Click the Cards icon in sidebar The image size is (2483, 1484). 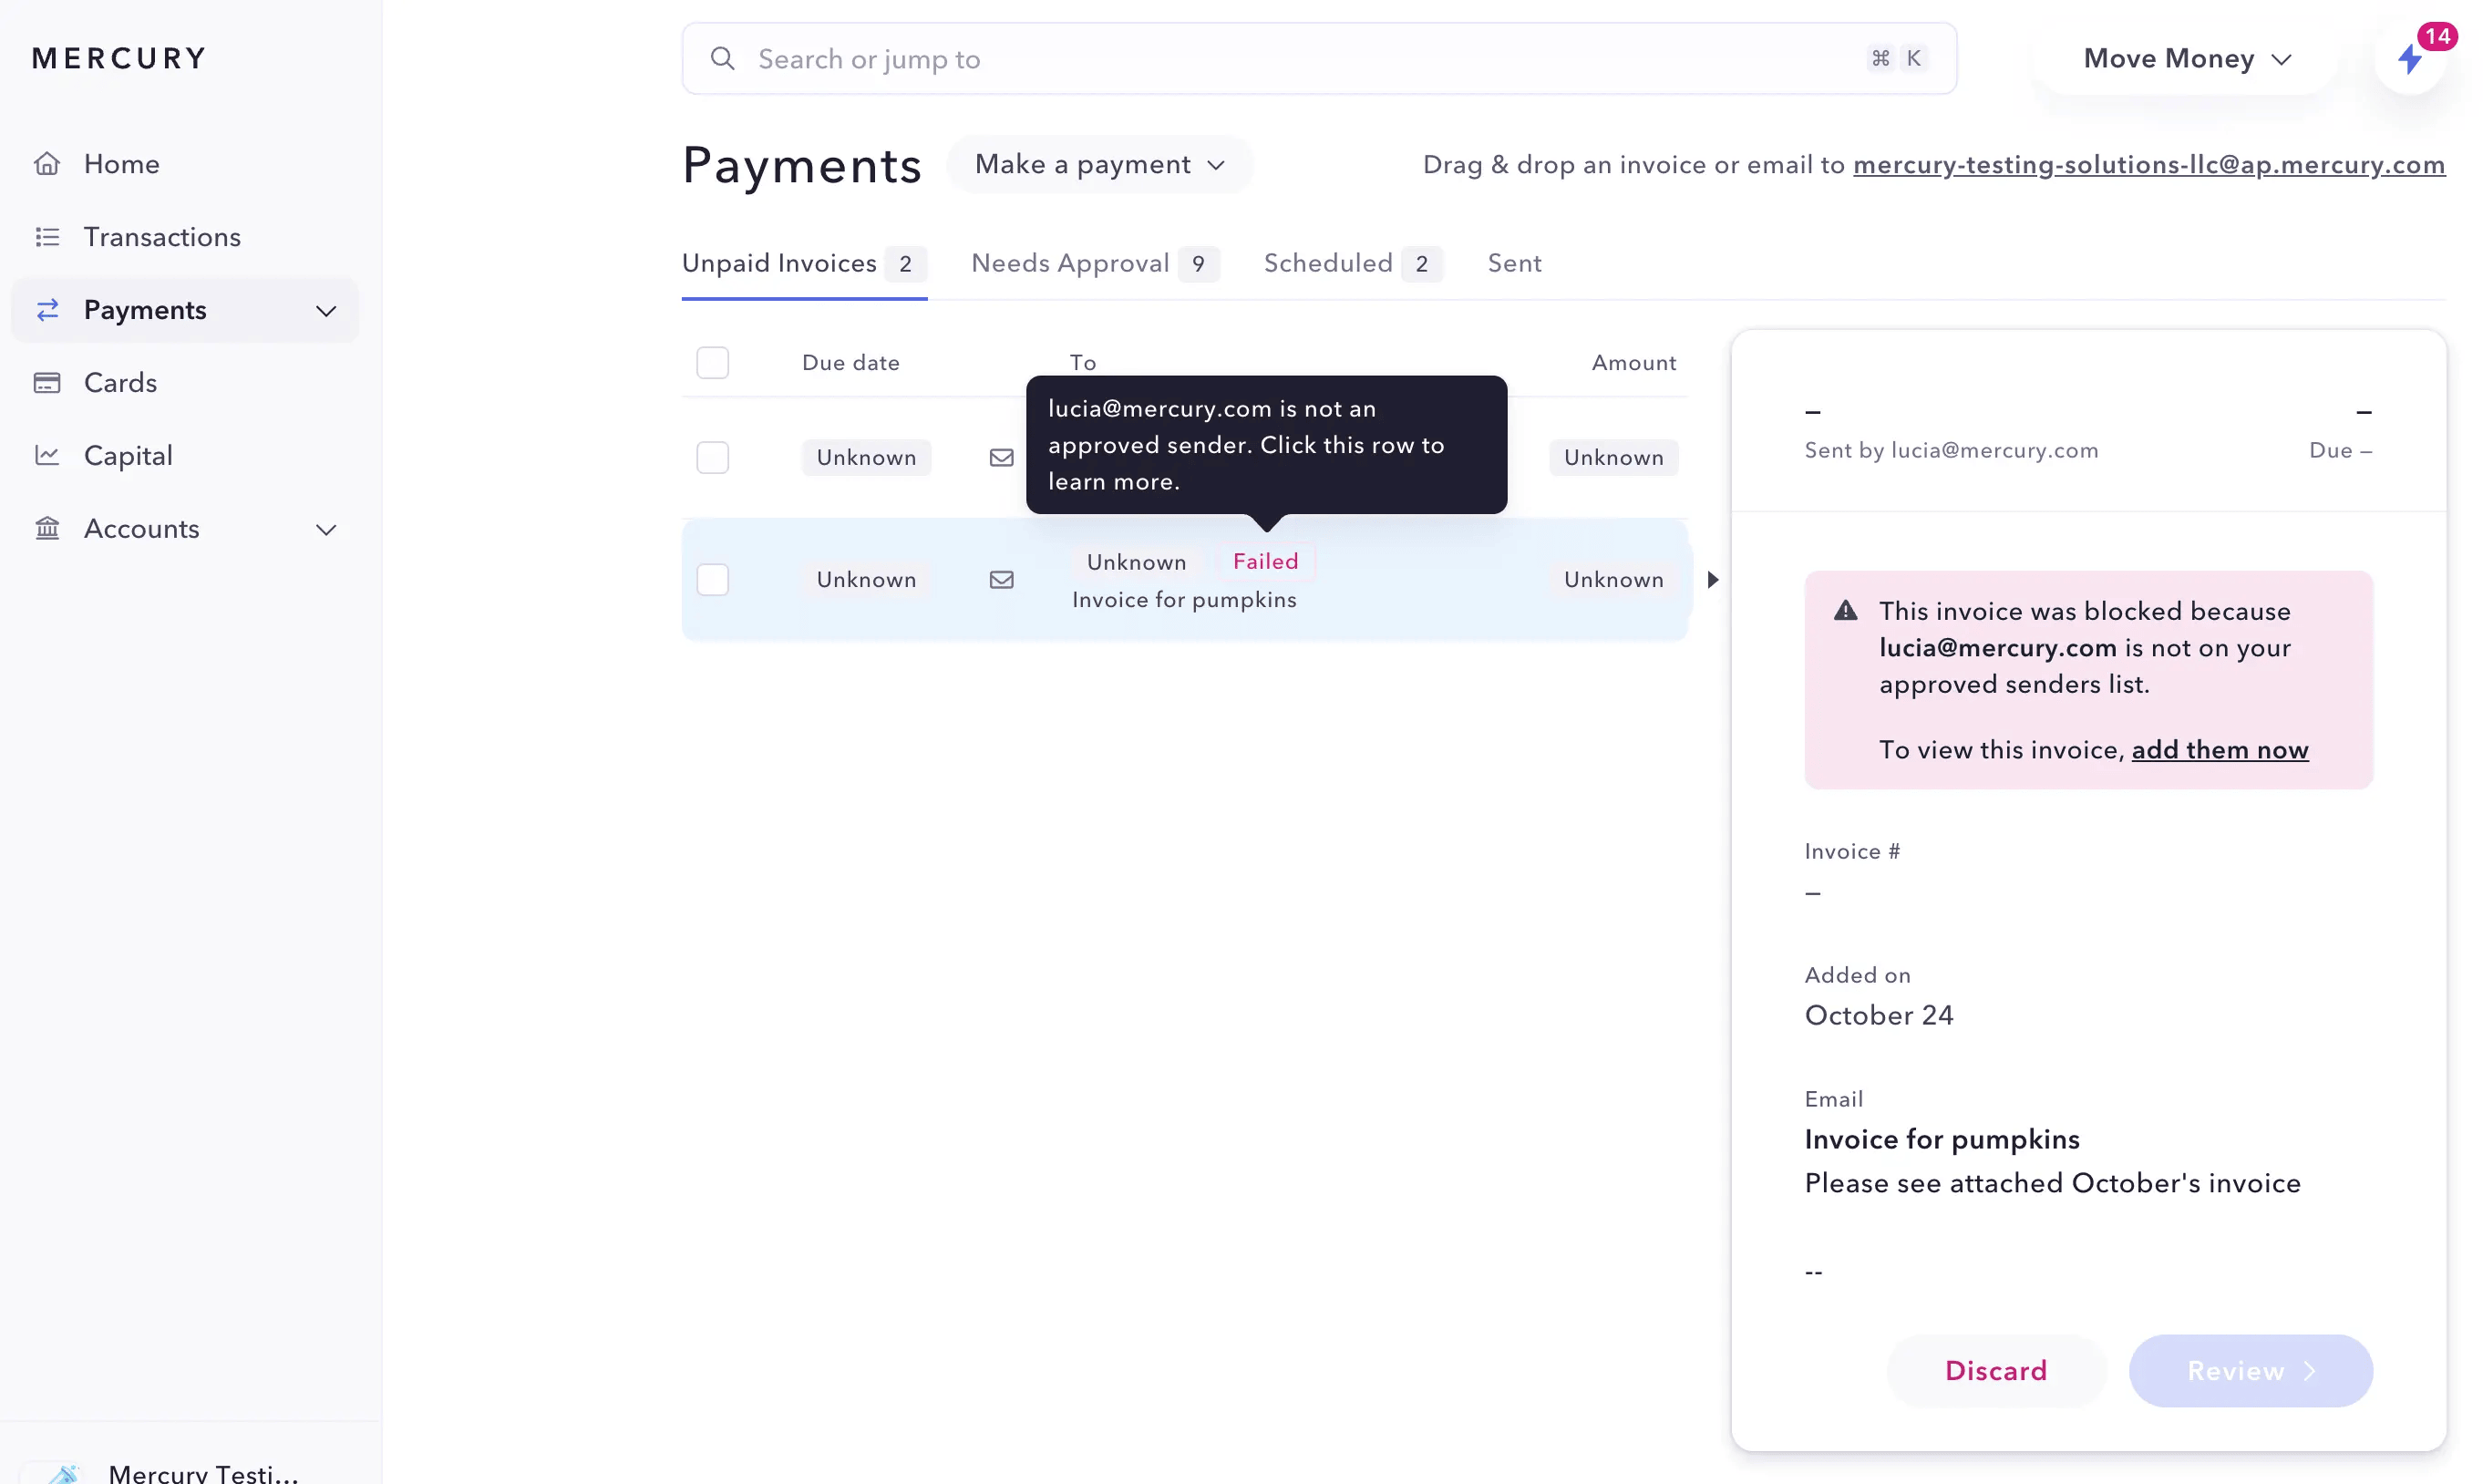47,382
